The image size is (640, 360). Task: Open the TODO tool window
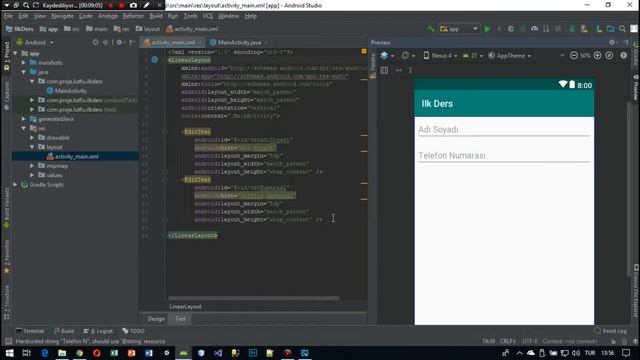click(133, 331)
